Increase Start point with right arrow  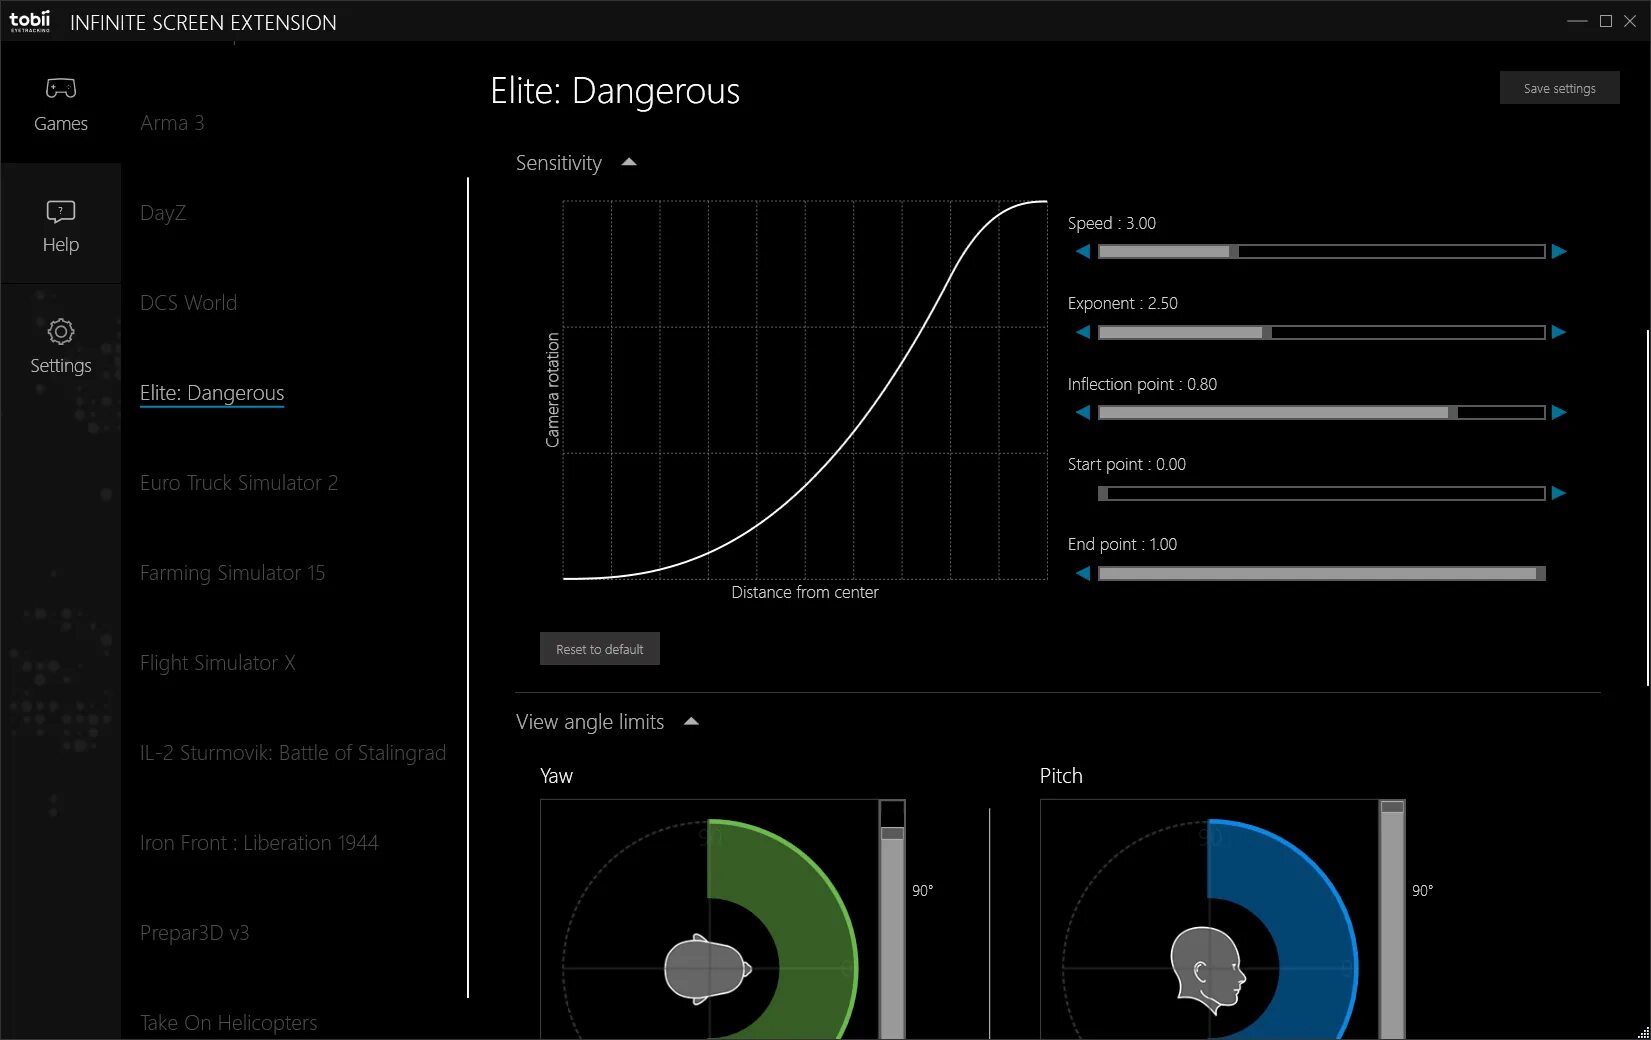1559,493
